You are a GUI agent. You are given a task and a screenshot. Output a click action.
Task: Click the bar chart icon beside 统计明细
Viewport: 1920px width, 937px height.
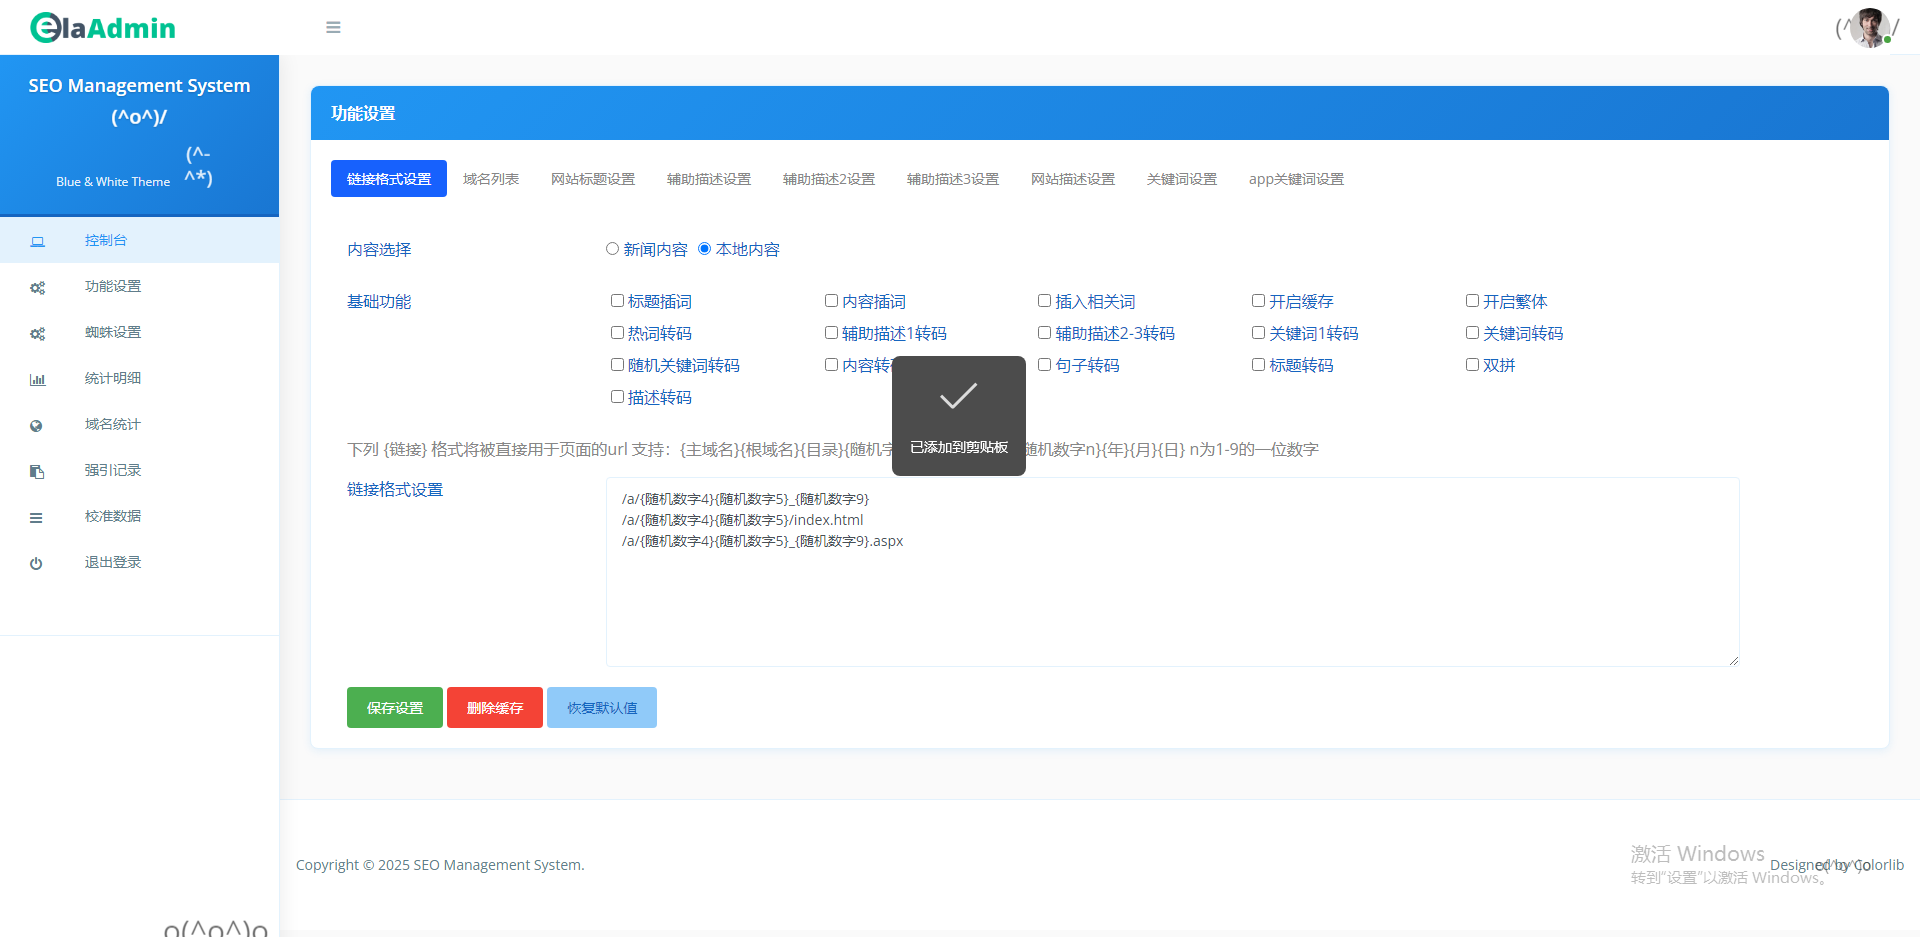(37, 380)
